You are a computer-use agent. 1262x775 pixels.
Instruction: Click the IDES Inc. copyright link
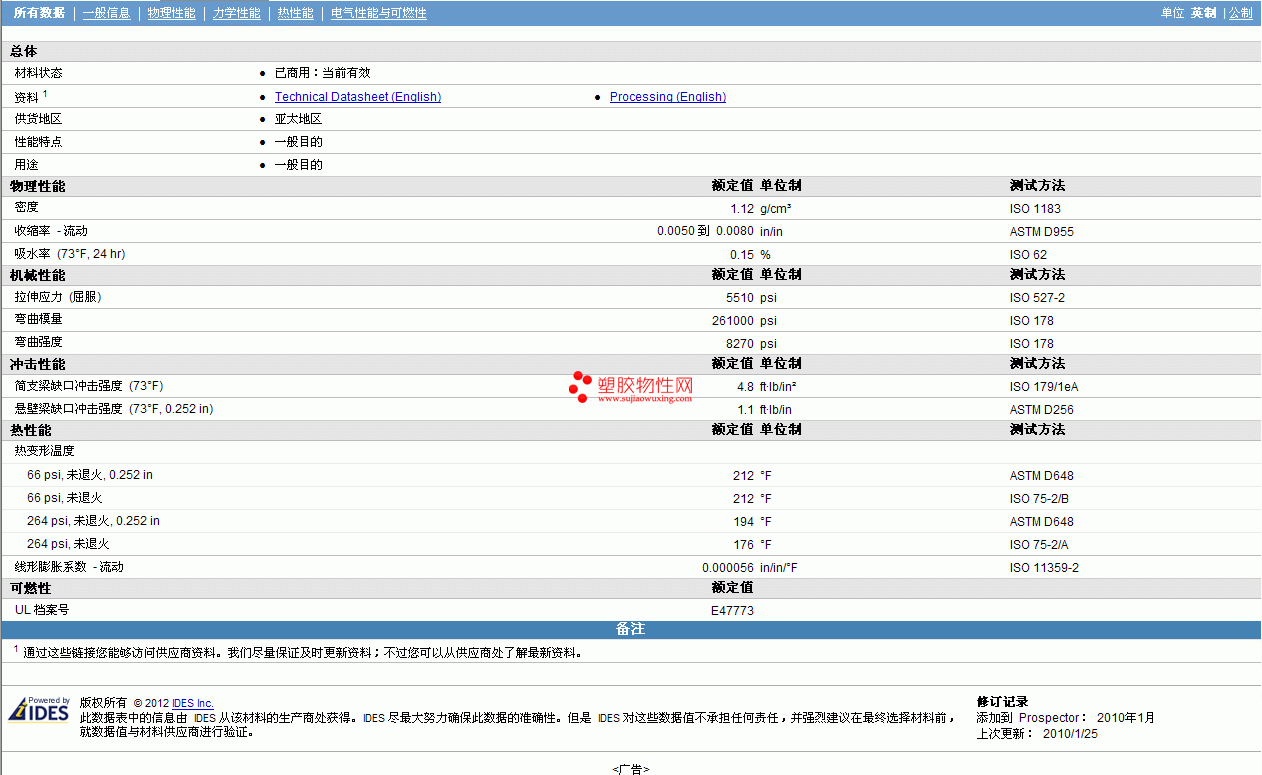(x=193, y=703)
